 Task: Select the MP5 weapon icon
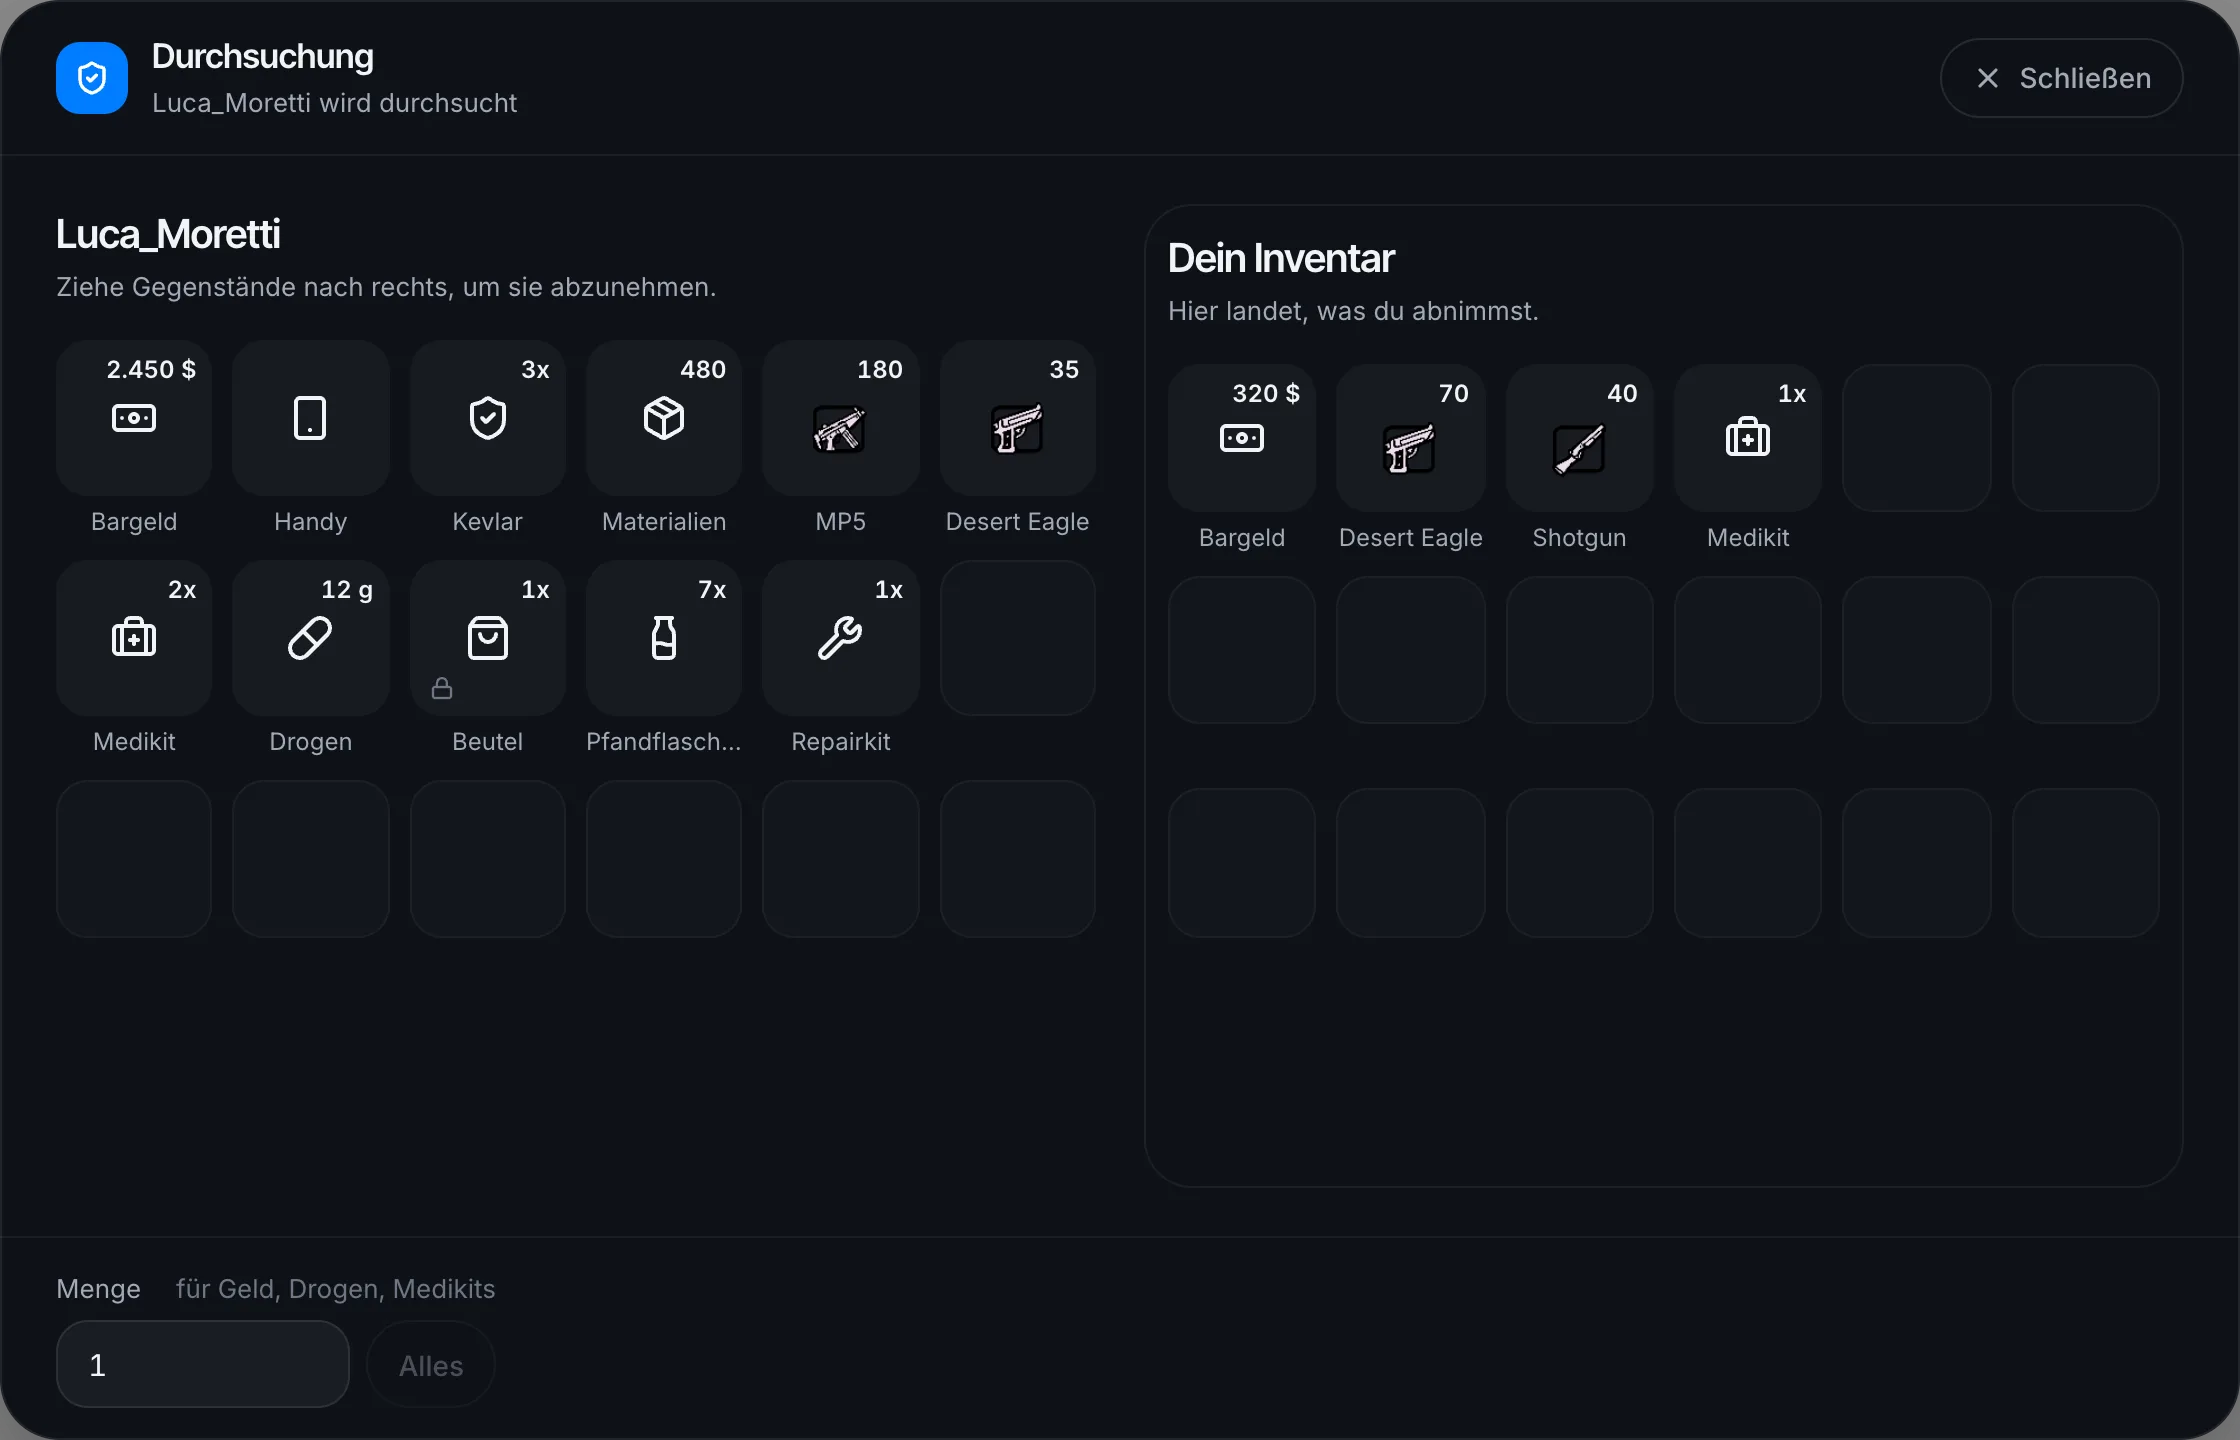point(840,429)
